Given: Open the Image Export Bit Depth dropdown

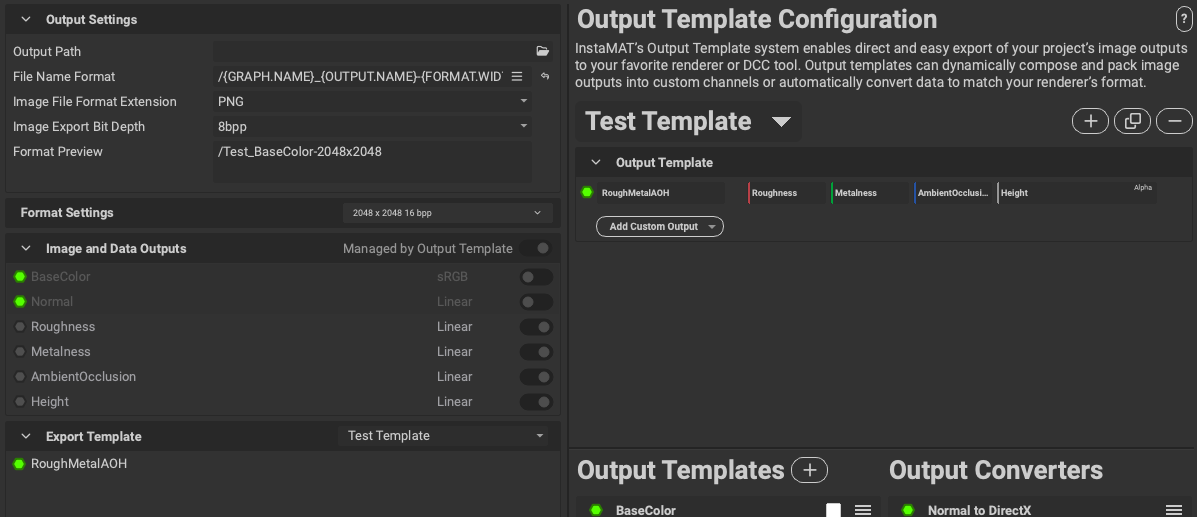Looking at the screenshot, I should coord(373,127).
